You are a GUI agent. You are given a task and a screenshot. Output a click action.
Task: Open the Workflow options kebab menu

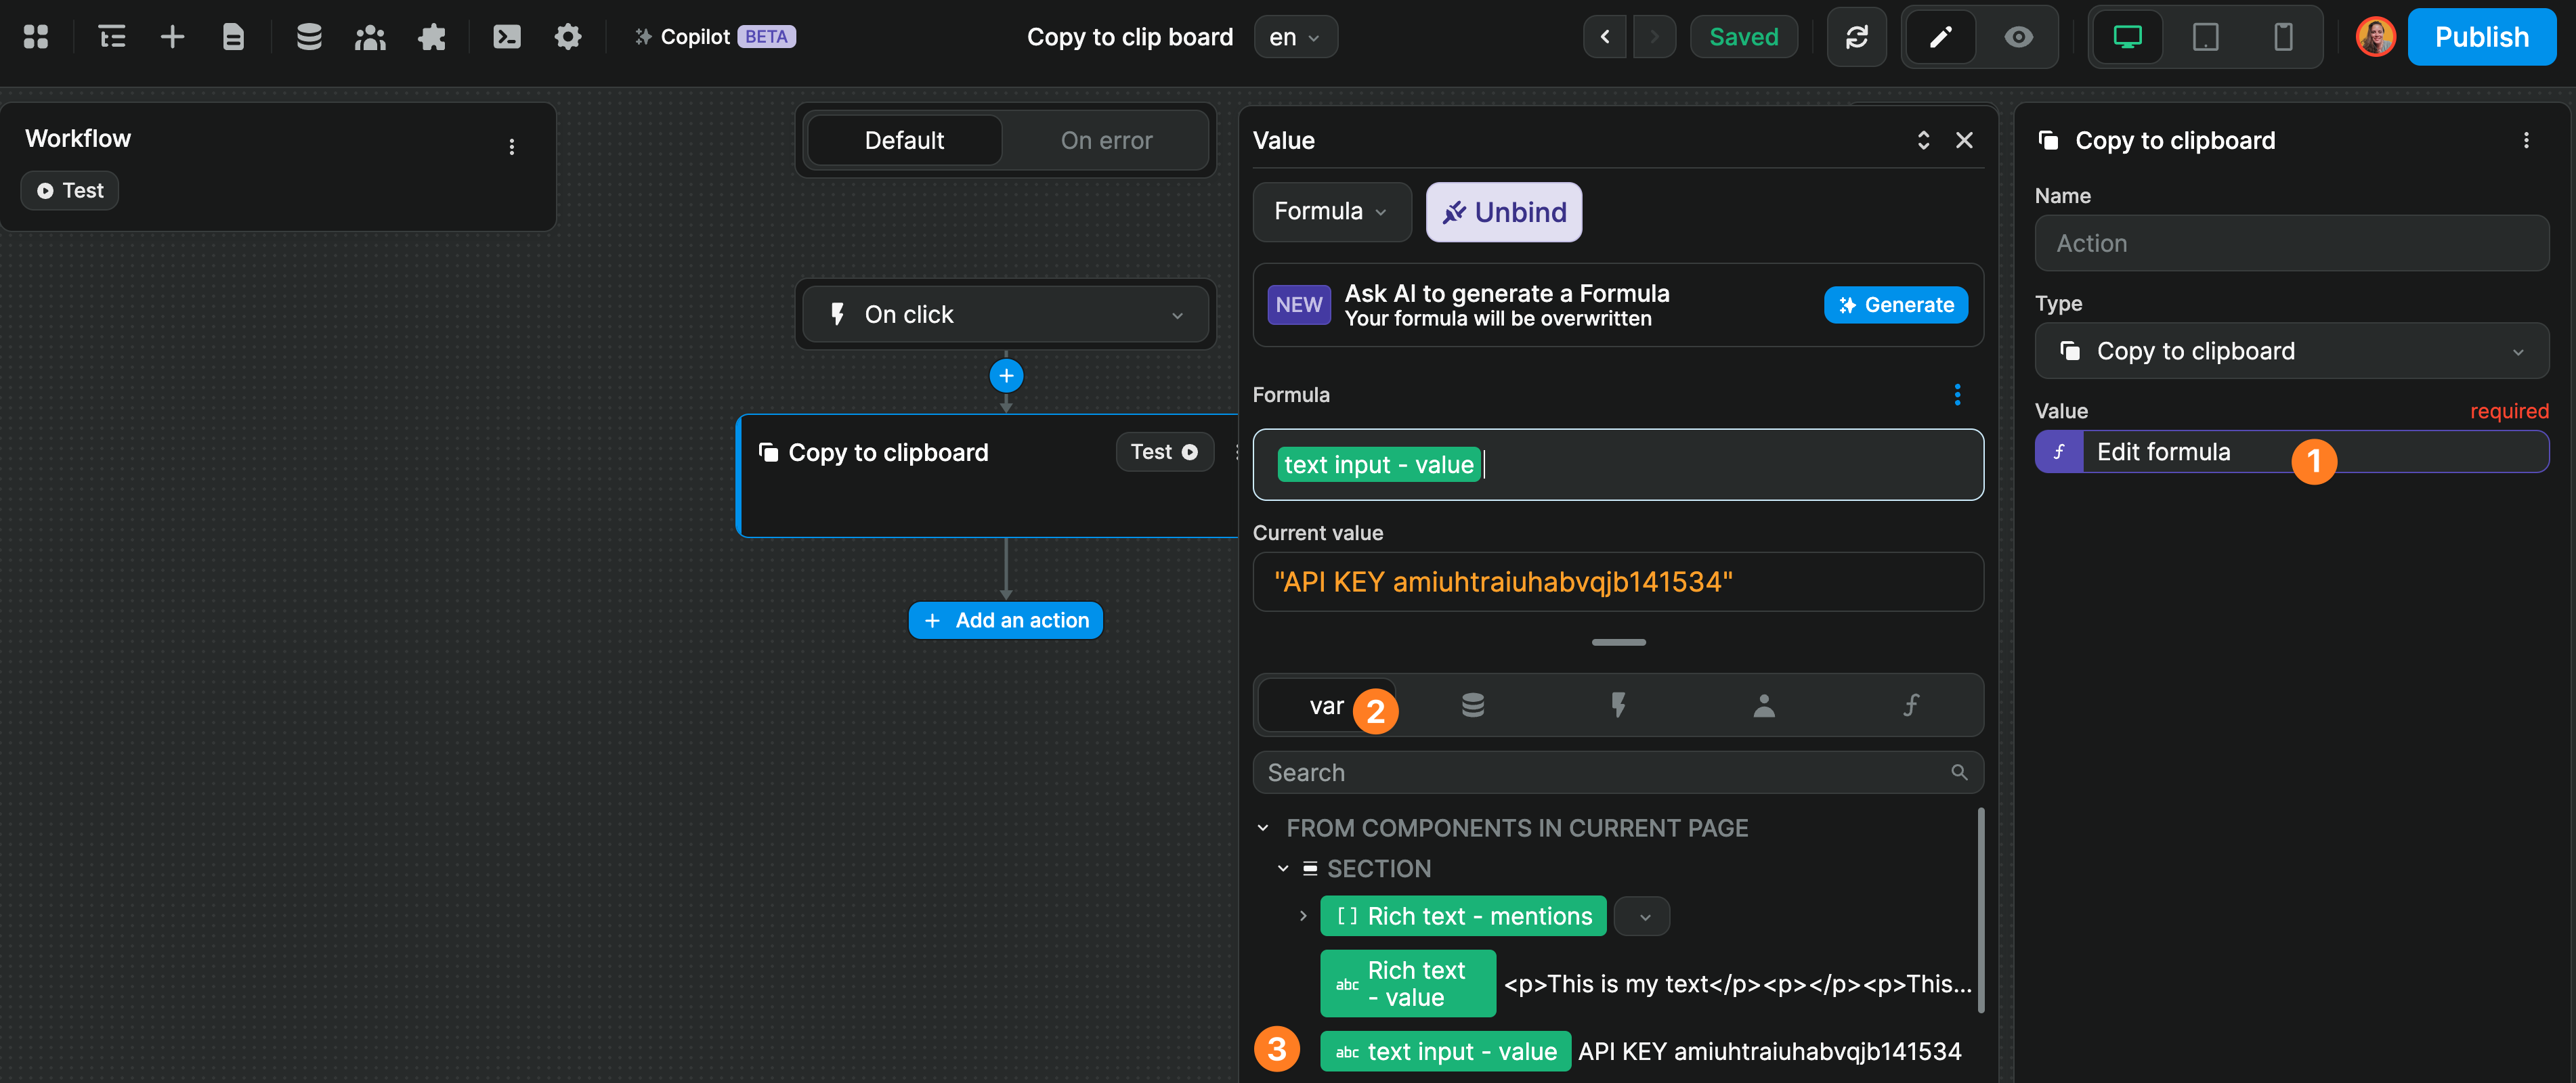512,146
